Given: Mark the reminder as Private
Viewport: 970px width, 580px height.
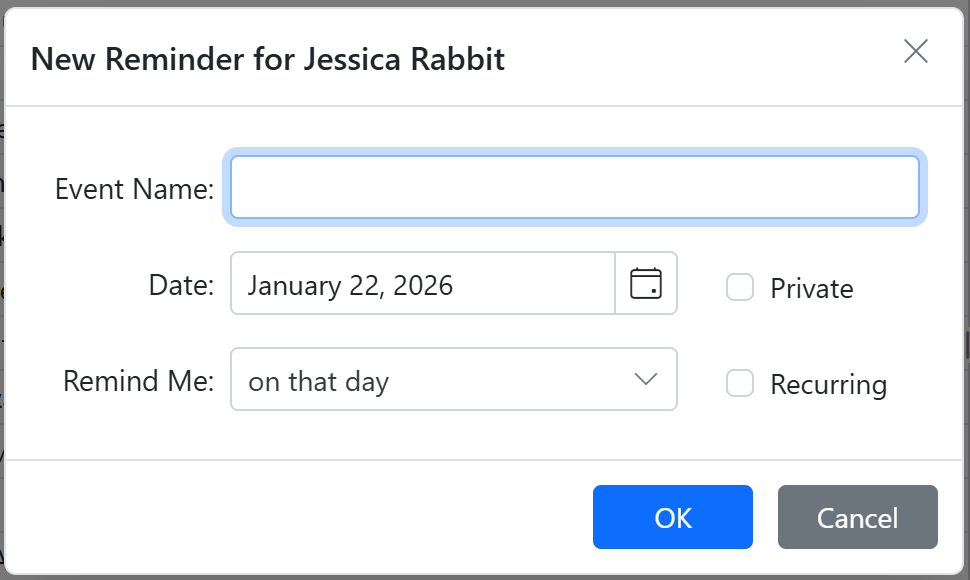Looking at the screenshot, I should point(740,287).
